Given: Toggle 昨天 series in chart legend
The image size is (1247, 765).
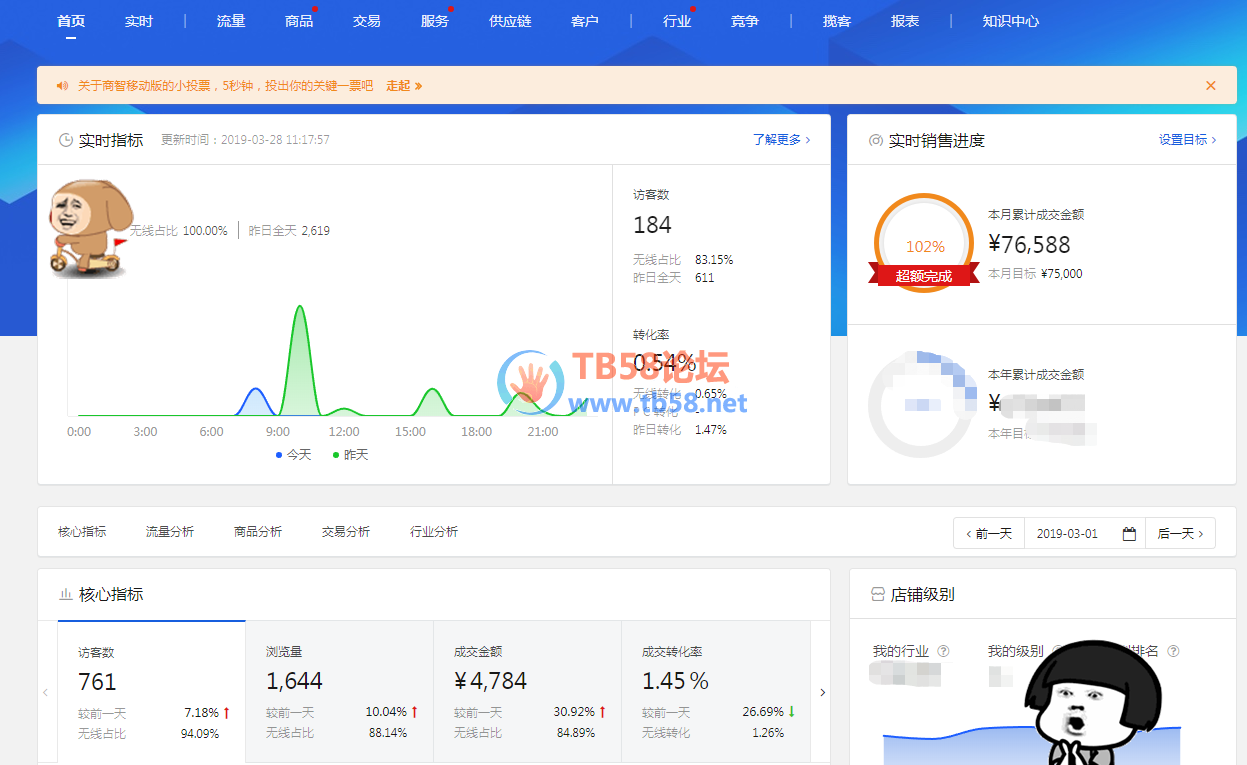Looking at the screenshot, I should pos(350,455).
